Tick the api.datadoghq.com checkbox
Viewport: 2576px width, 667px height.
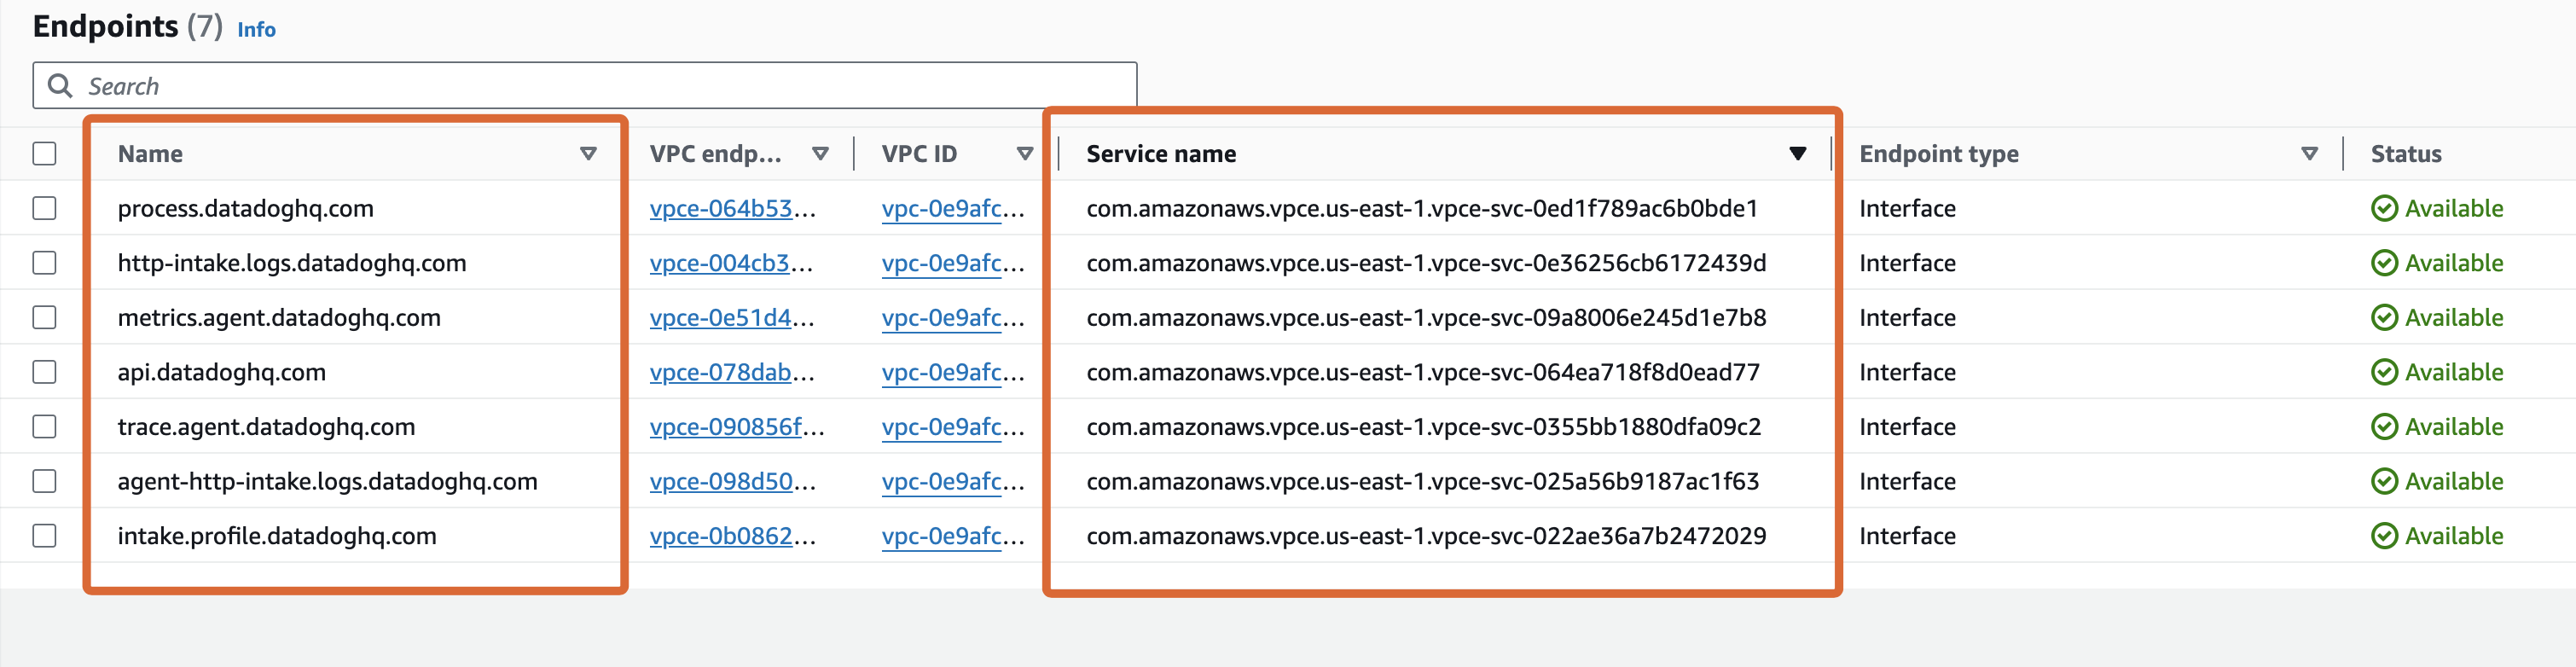(x=44, y=372)
